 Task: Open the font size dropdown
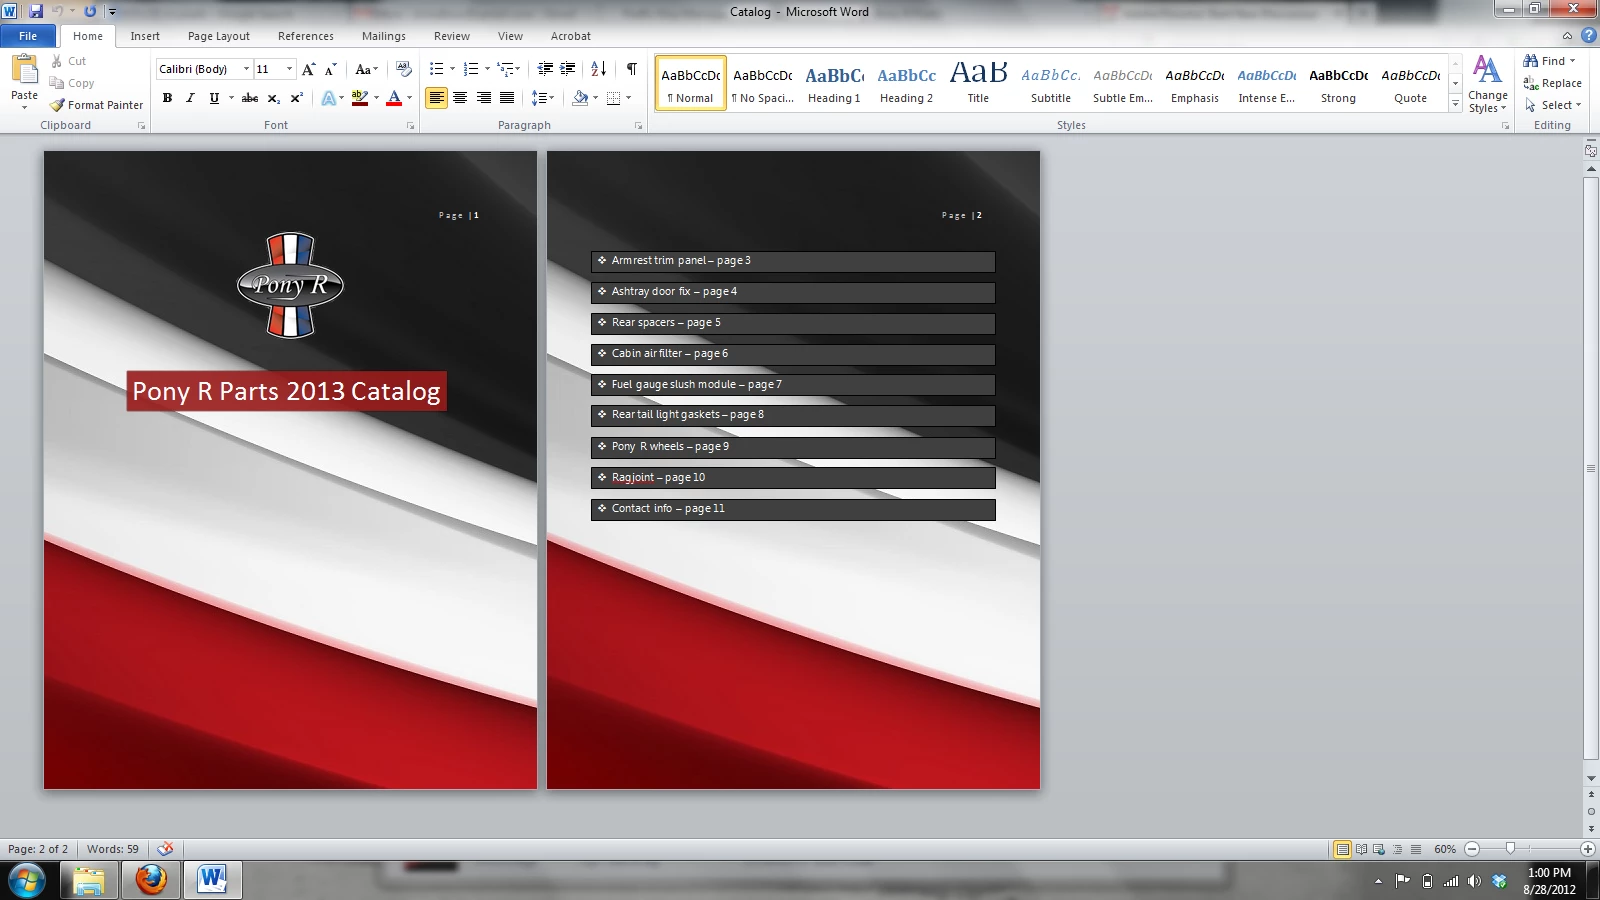pos(290,69)
